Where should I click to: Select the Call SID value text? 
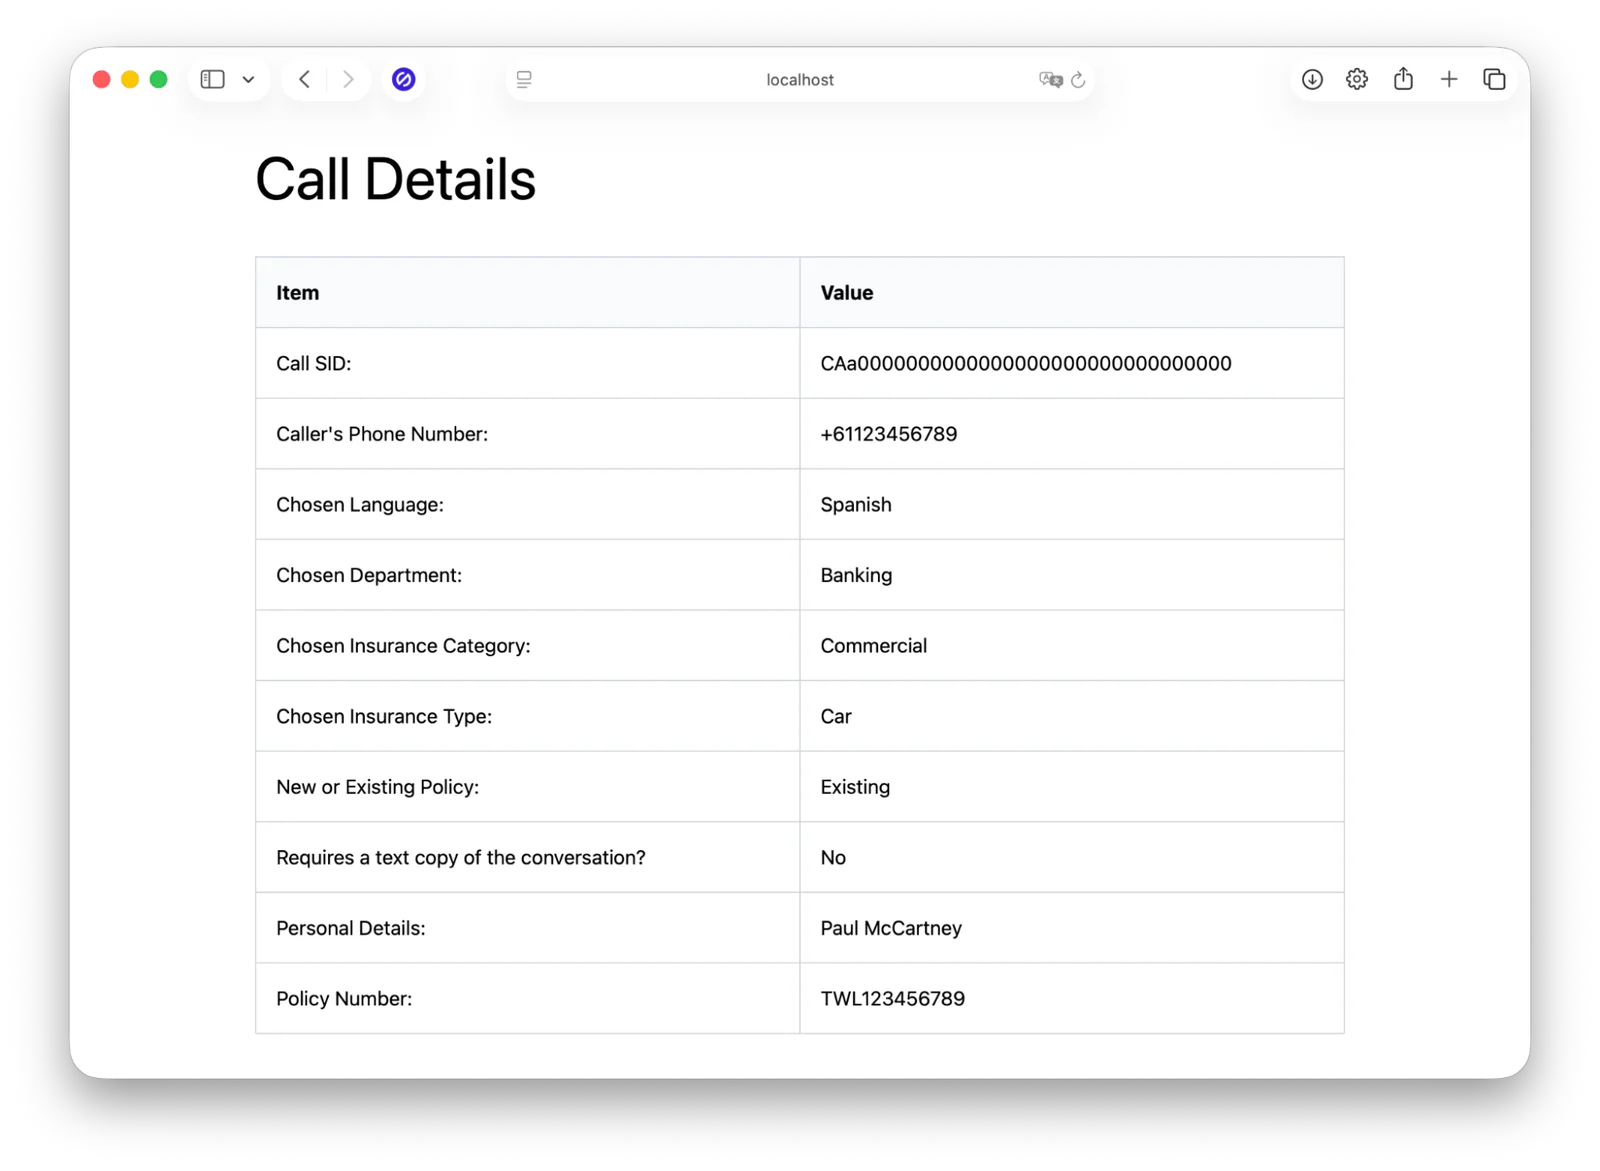[1025, 363]
